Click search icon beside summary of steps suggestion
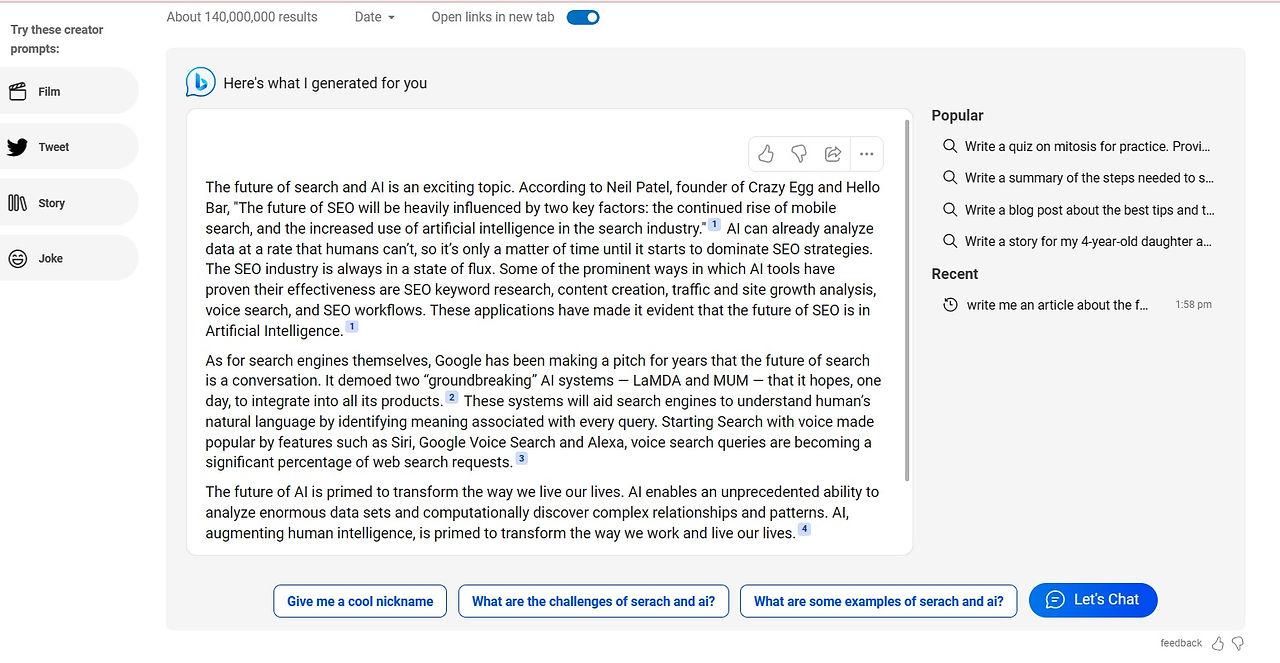 [950, 178]
